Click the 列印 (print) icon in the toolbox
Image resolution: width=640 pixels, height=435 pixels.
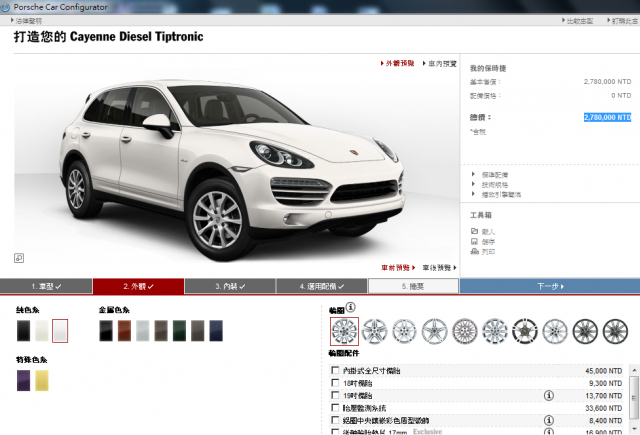click(x=474, y=251)
